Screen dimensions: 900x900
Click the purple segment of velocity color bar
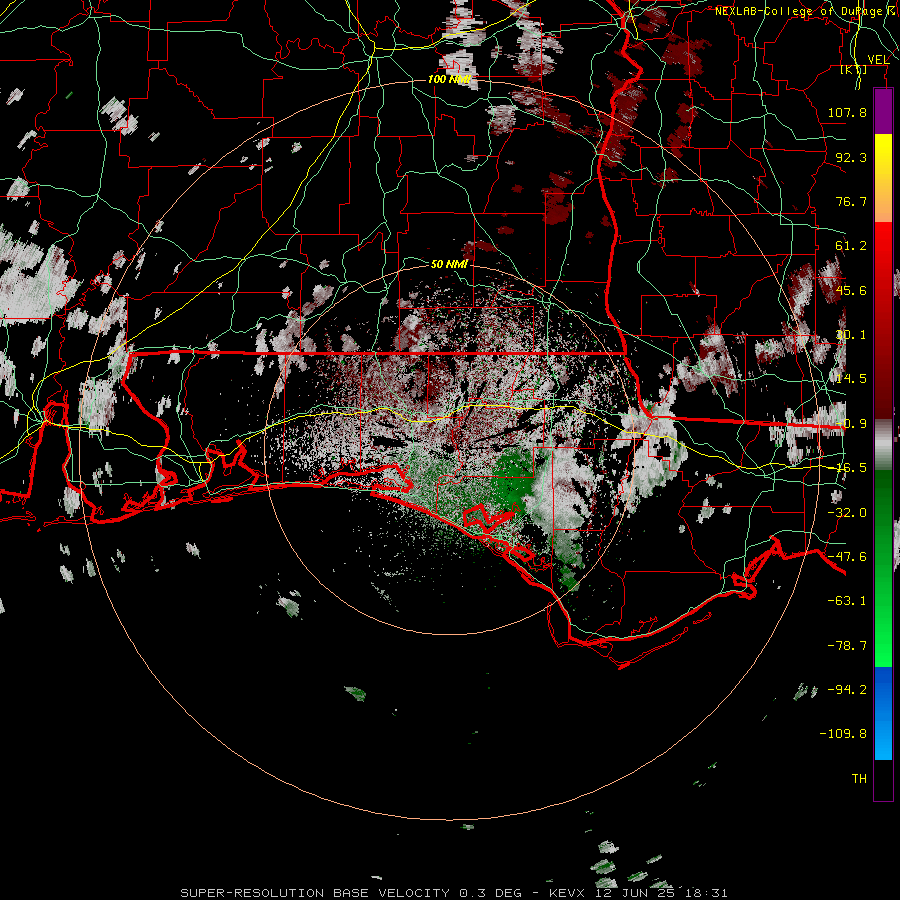(x=883, y=111)
